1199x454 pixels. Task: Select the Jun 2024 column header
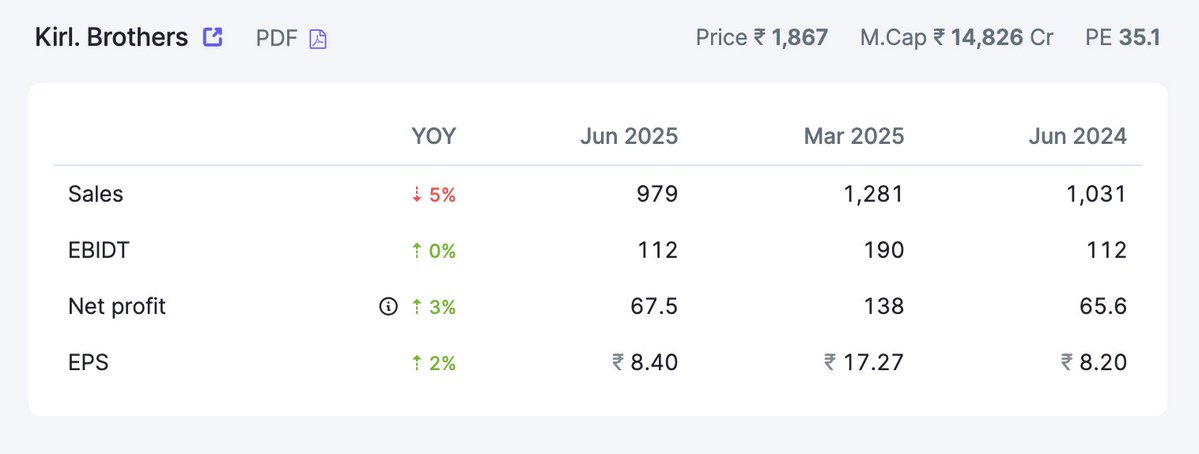[x=1077, y=136]
